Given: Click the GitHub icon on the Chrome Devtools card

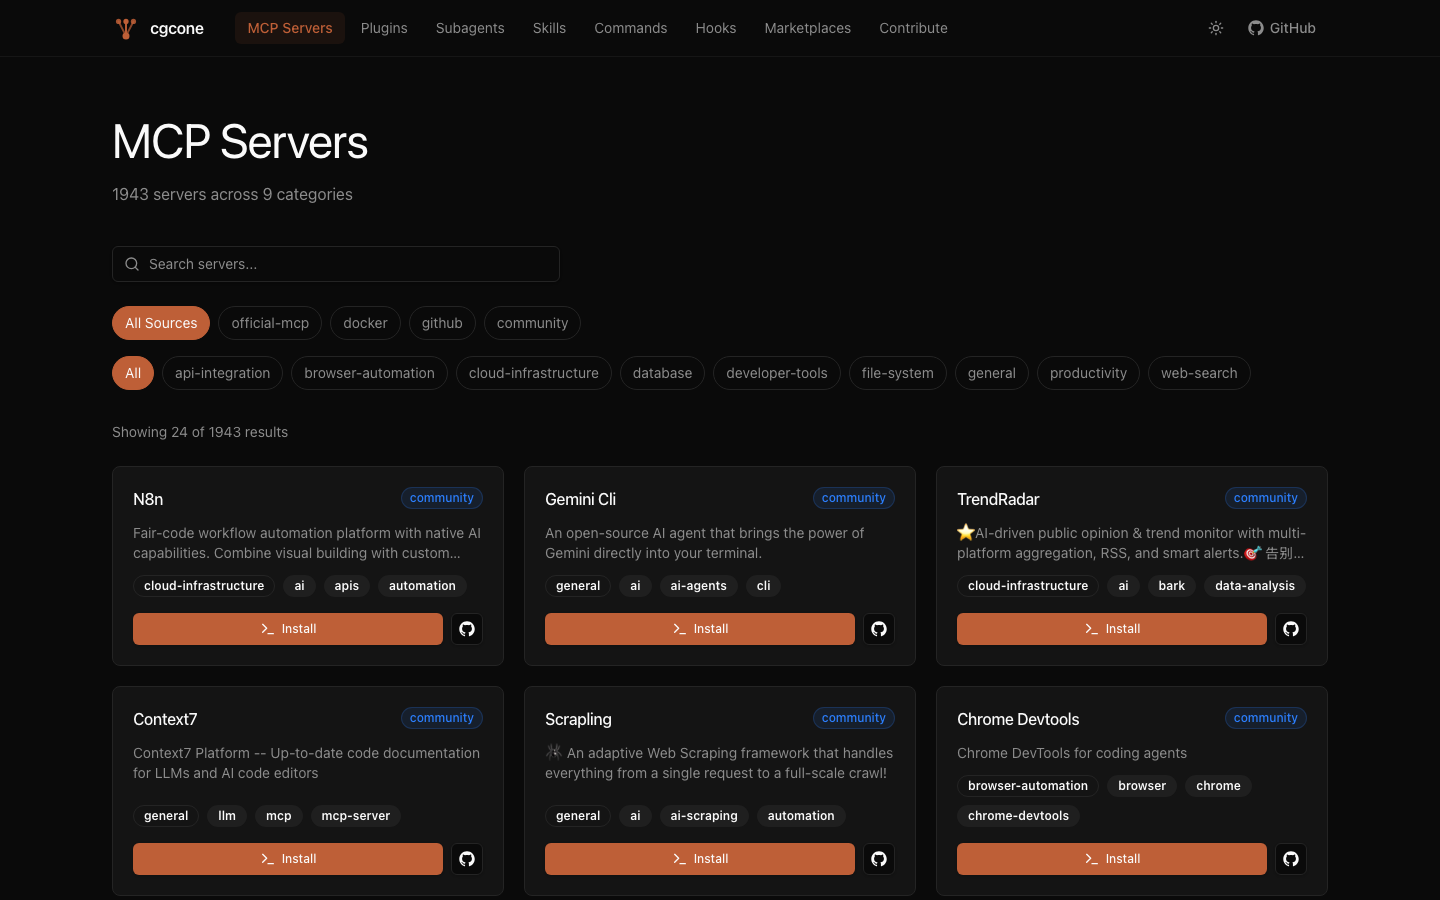Looking at the screenshot, I should 1291,859.
